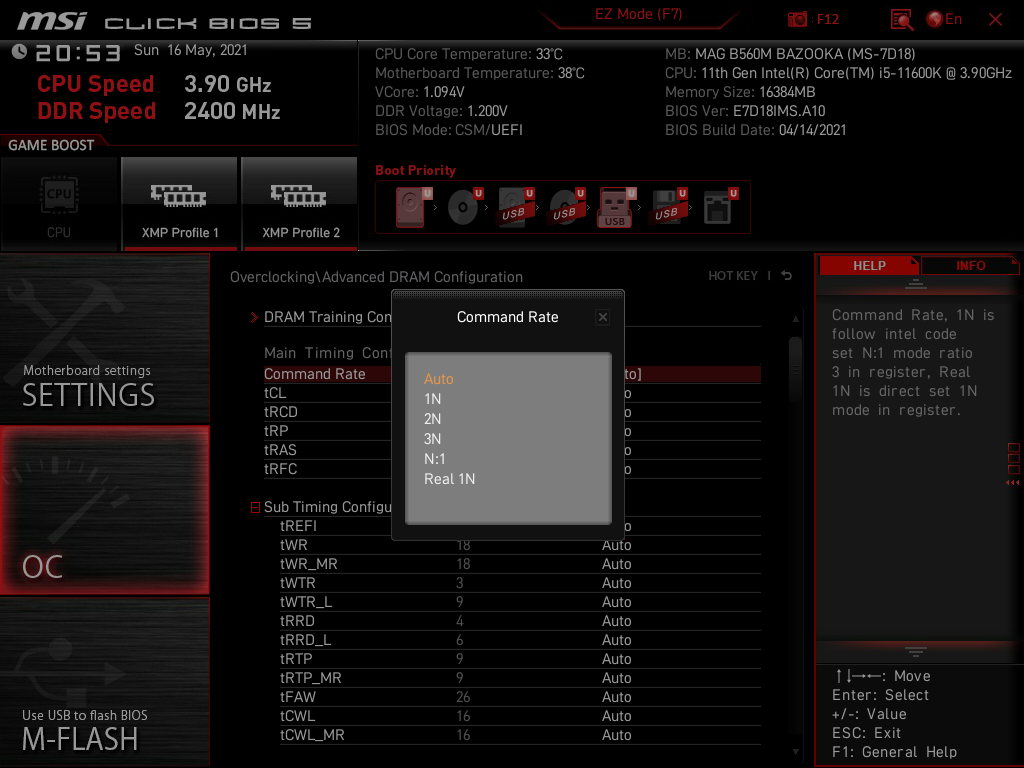Screen dimensions: 1024x768
Task: Close the Command Rate popup
Action: 603,317
